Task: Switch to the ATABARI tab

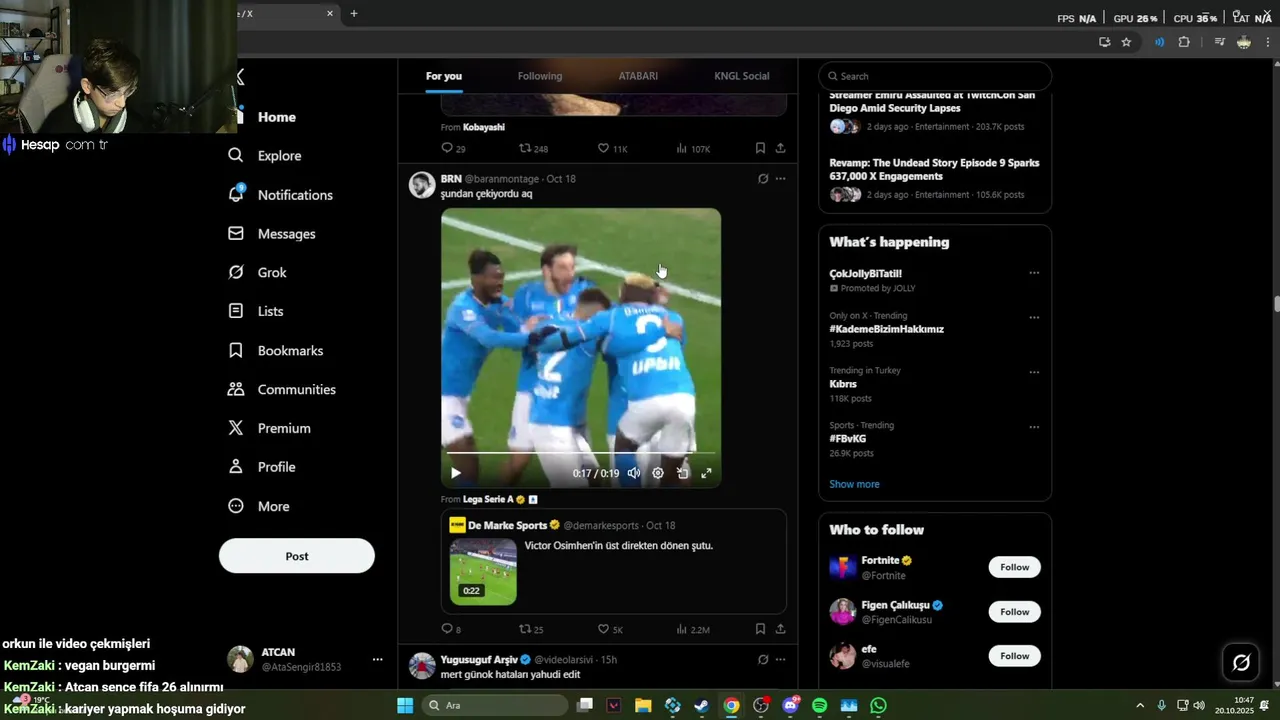Action: (x=638, y=76)
